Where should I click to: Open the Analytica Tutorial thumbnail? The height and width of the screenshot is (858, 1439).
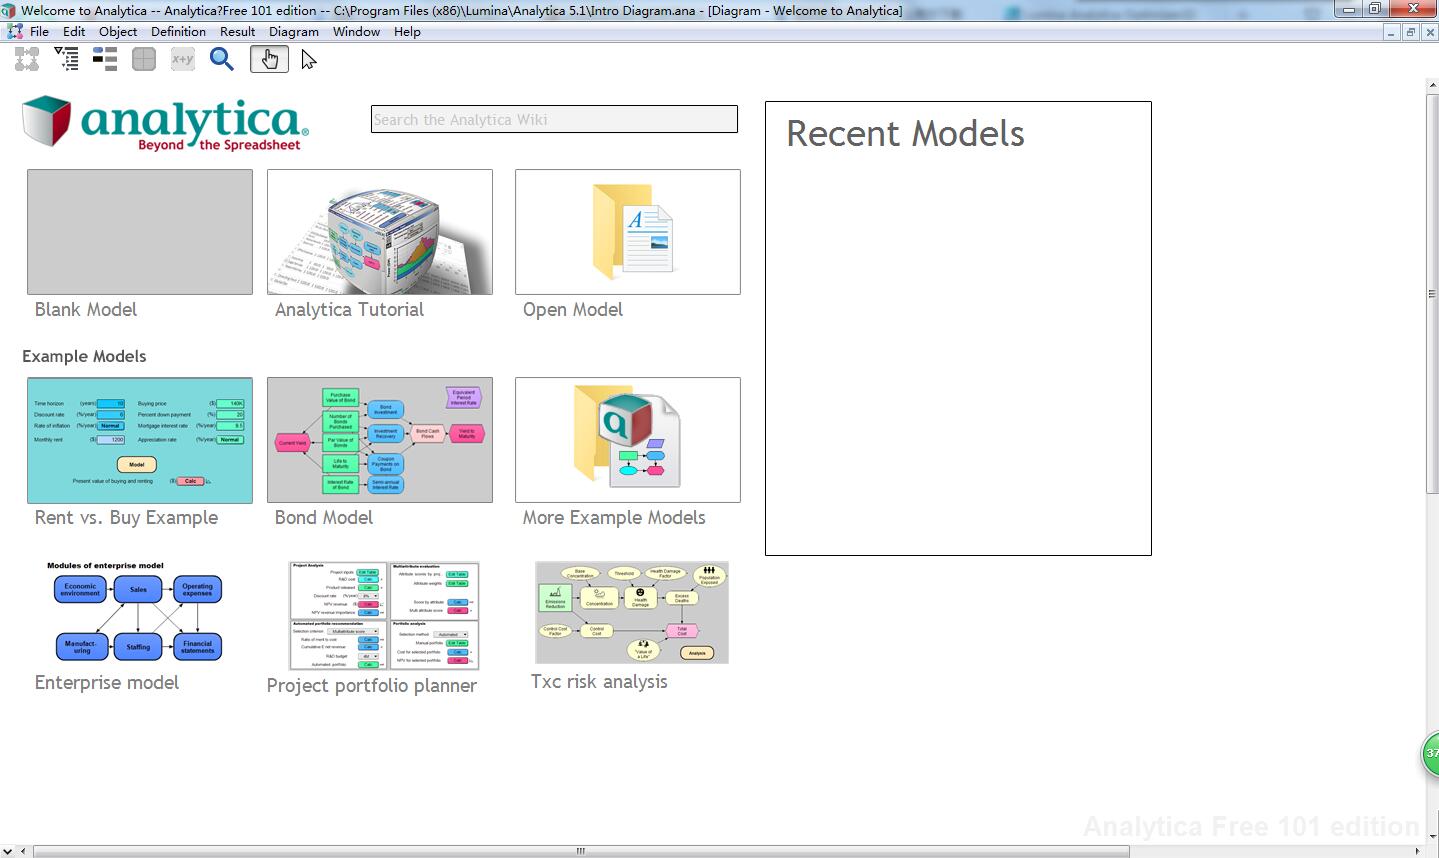(x=380, y=232)
